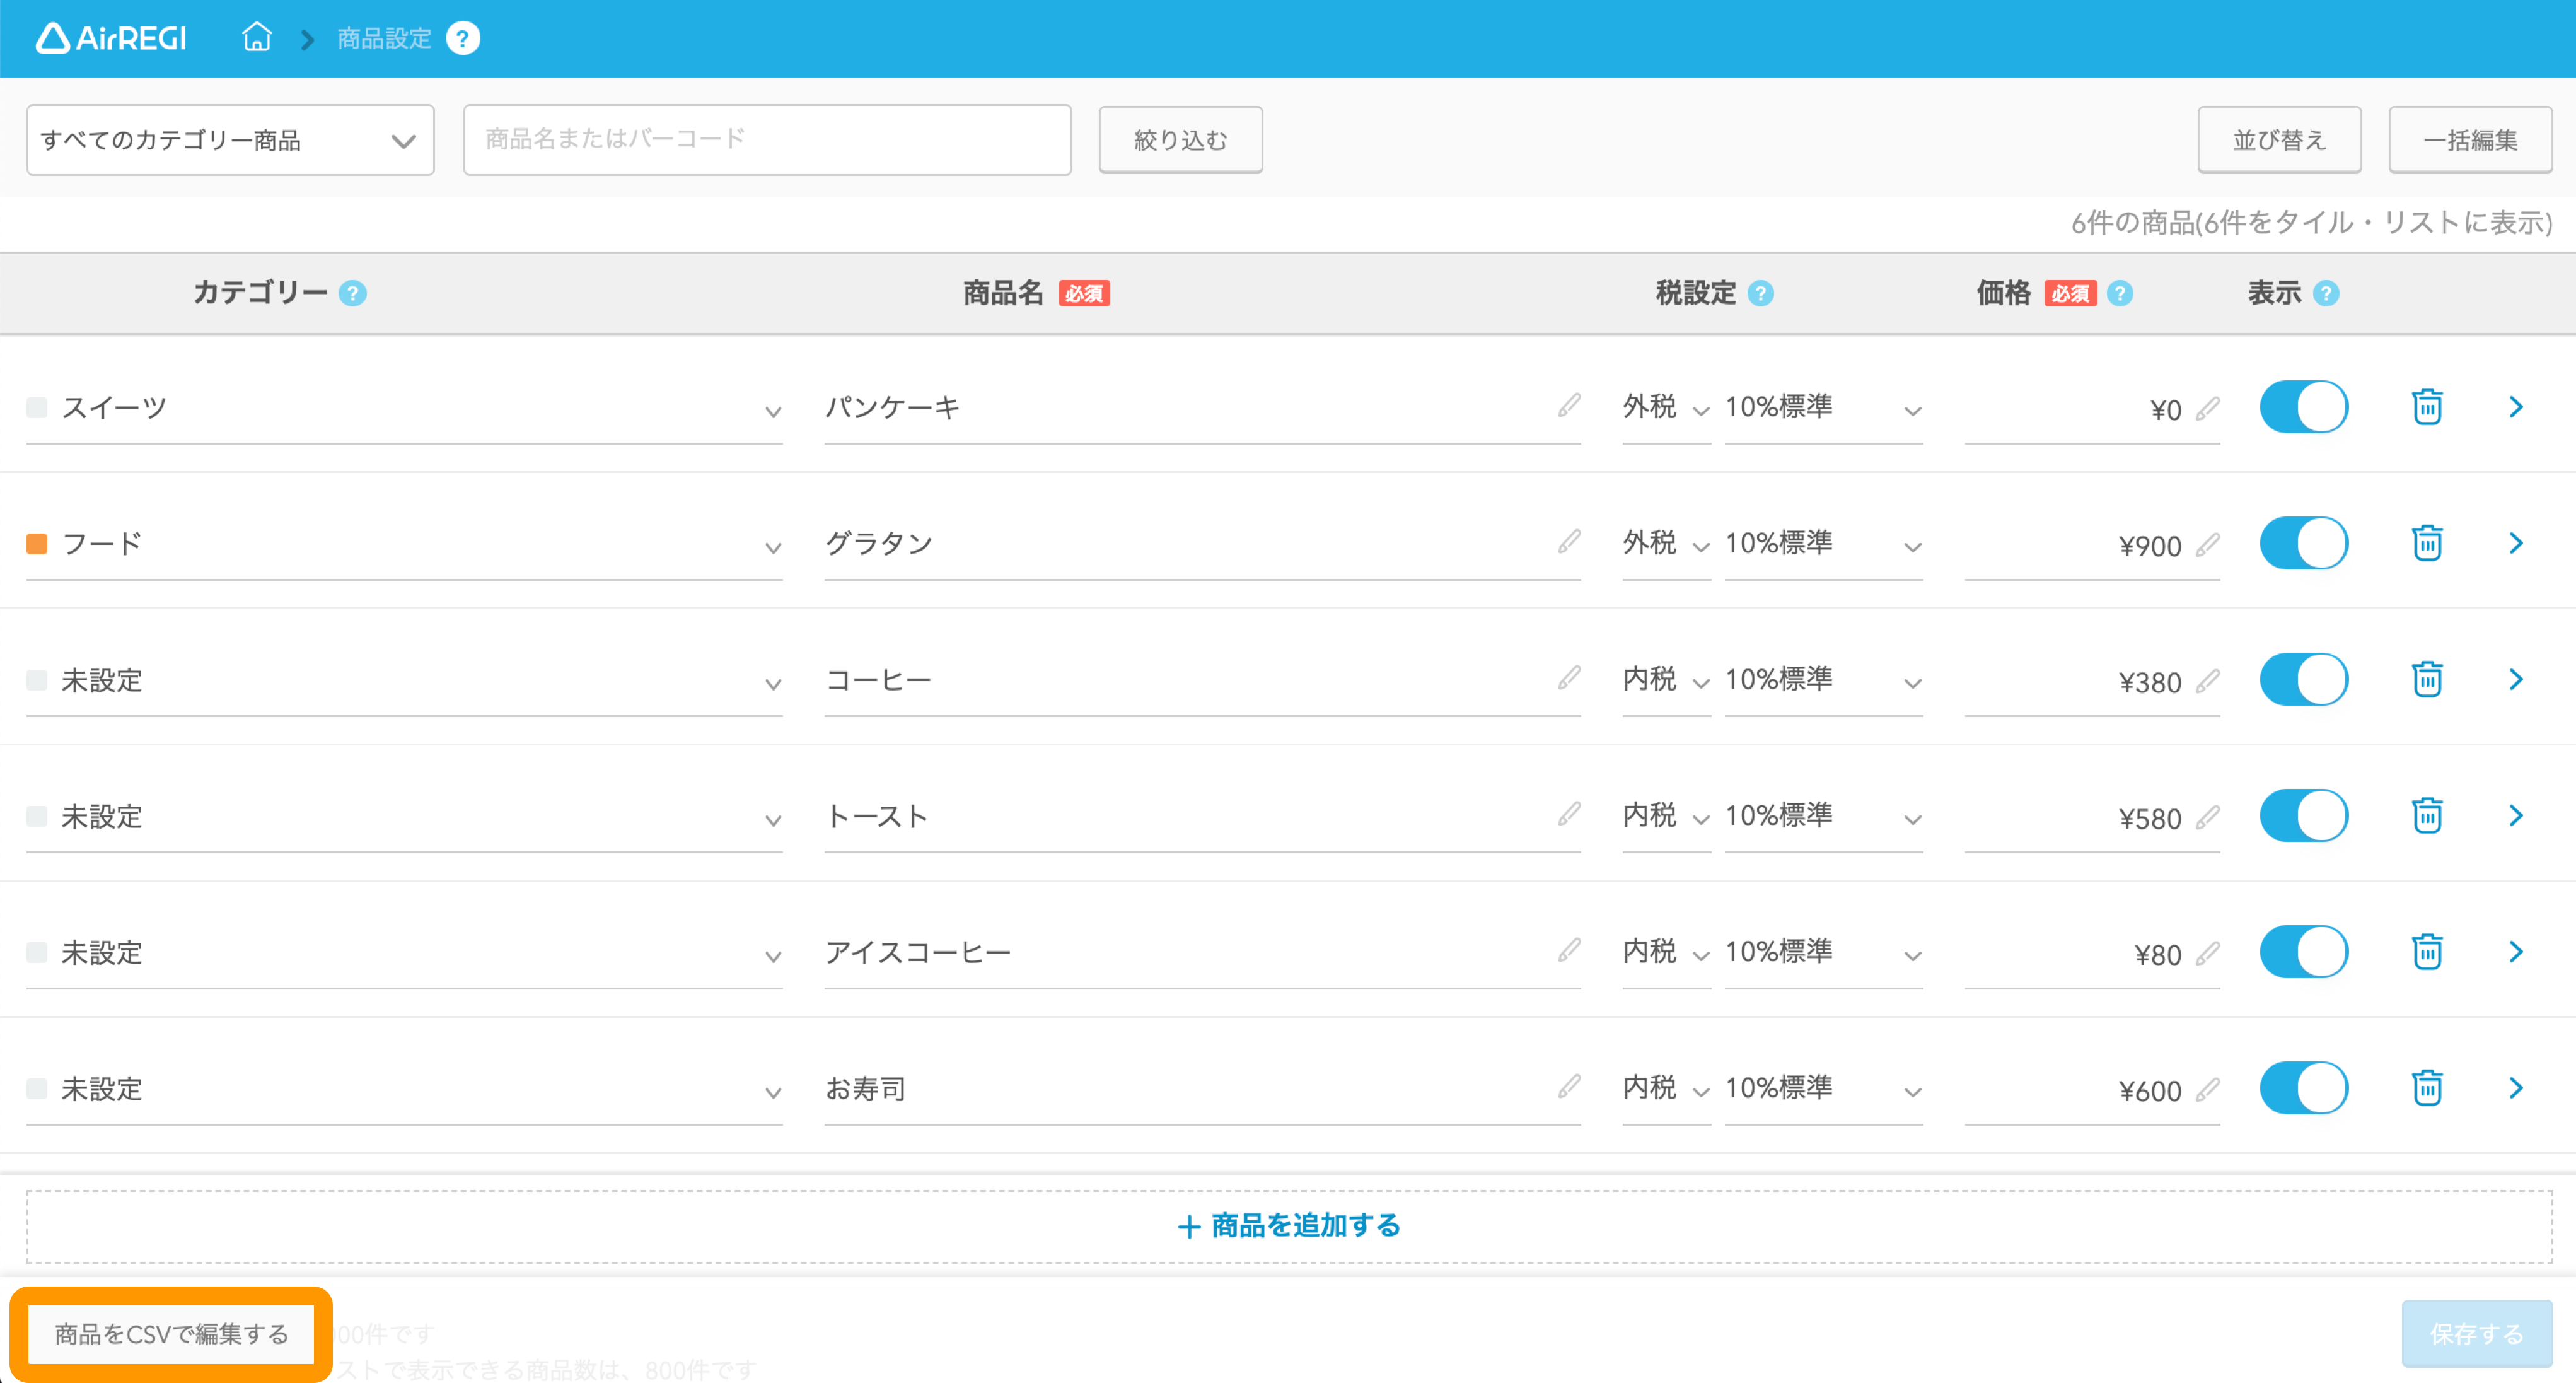Edit the ¥900 price using its pencil icon
This screenshot has width=2576, height=1383.
[x=2208, y=545]
